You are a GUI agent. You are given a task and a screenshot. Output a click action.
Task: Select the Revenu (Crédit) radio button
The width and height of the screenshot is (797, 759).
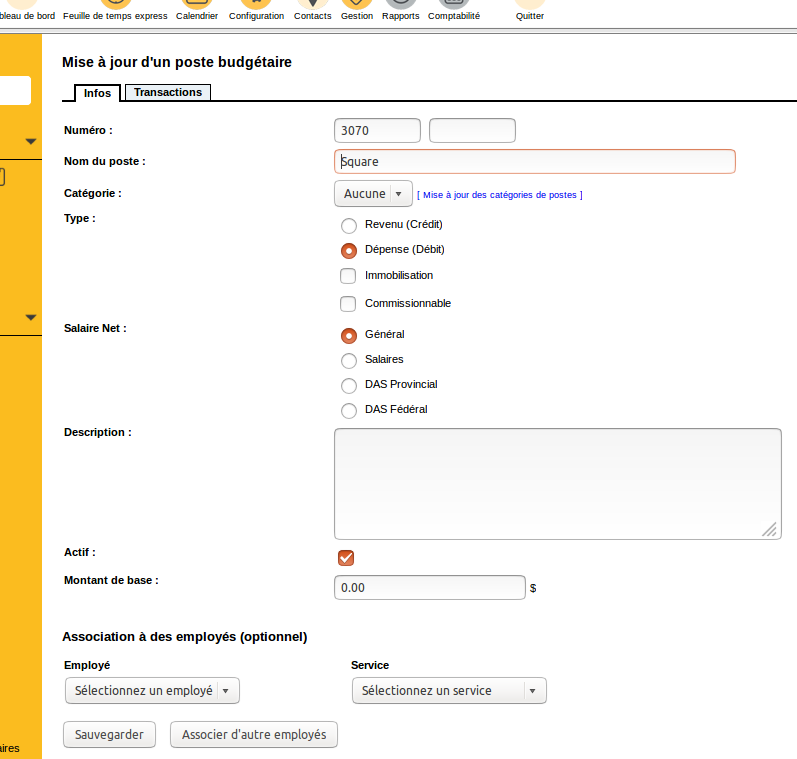[349, 225]
